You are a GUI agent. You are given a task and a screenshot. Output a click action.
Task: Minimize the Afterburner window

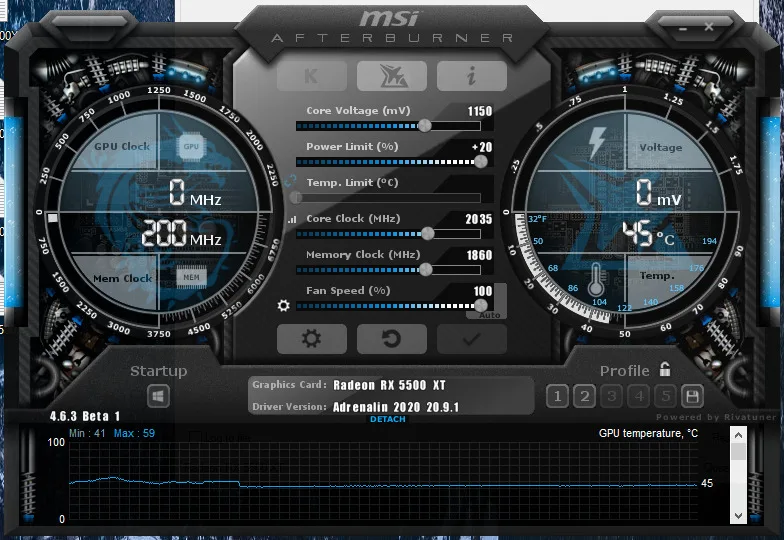pos(683,28)
